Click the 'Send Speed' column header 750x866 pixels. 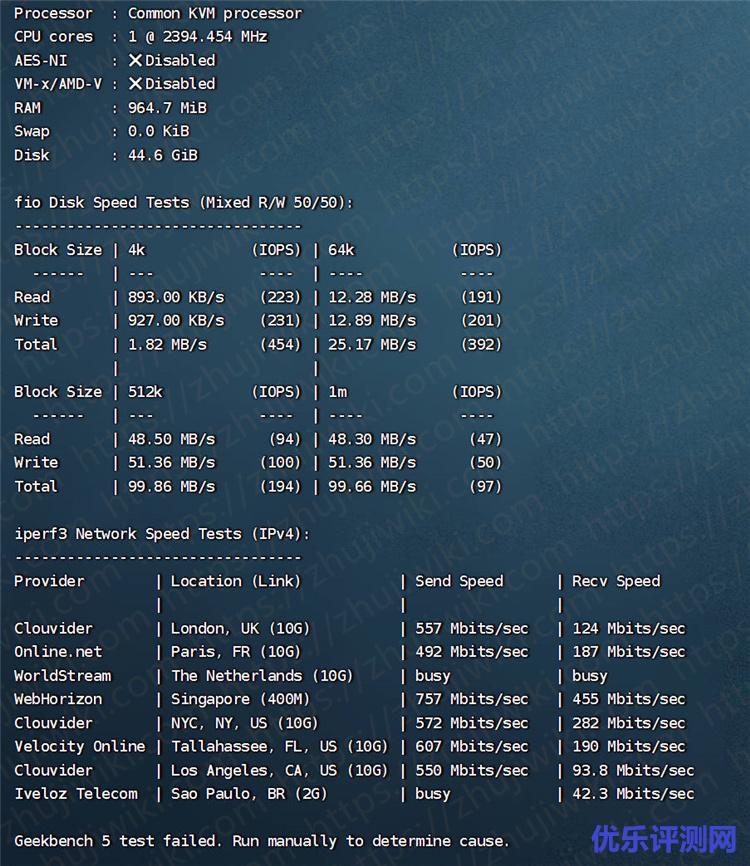[x=459, y=581]
